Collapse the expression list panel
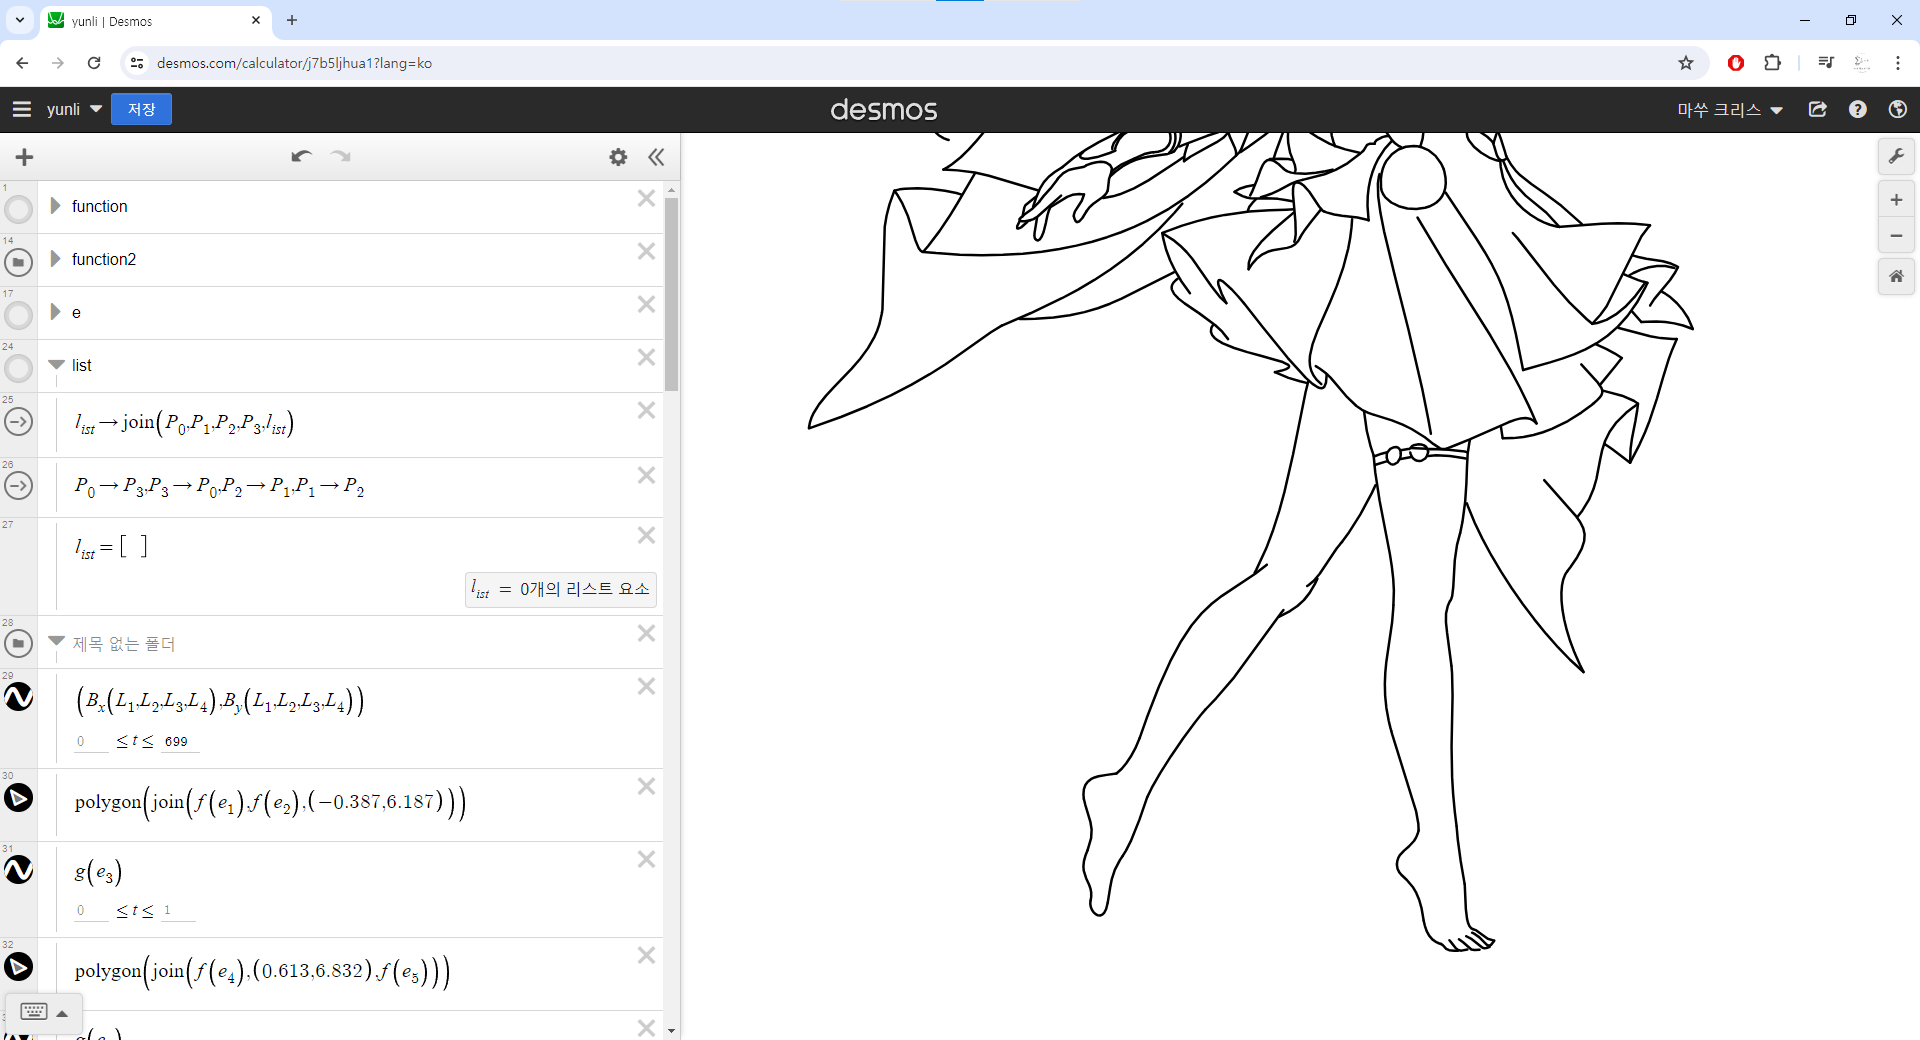 coord(656,157)
